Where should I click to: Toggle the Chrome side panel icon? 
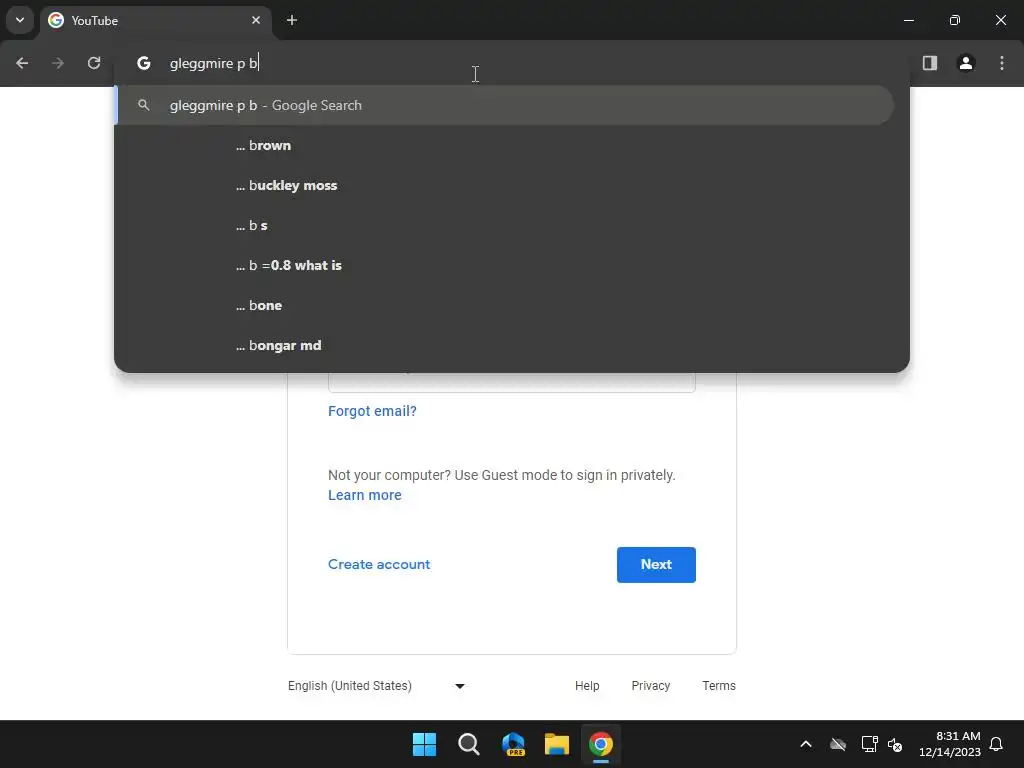click(x=929, y=63)
